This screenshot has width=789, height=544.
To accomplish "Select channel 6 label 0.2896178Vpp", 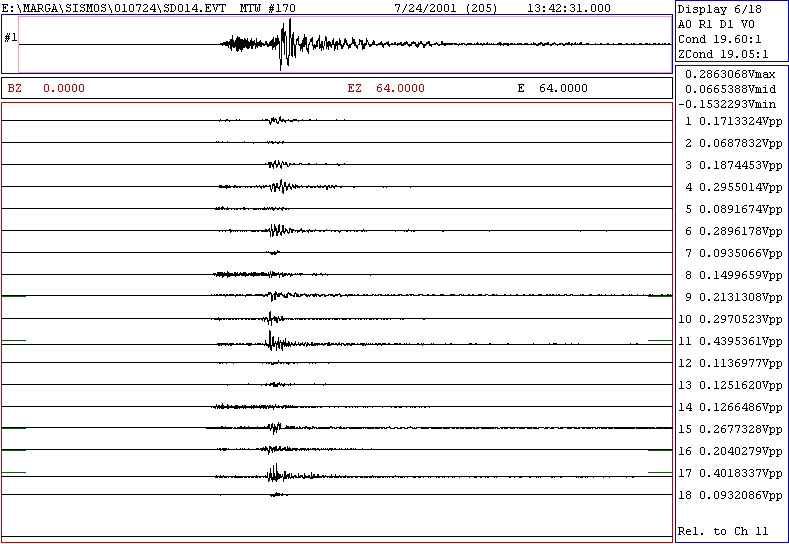I will point(734,231).
